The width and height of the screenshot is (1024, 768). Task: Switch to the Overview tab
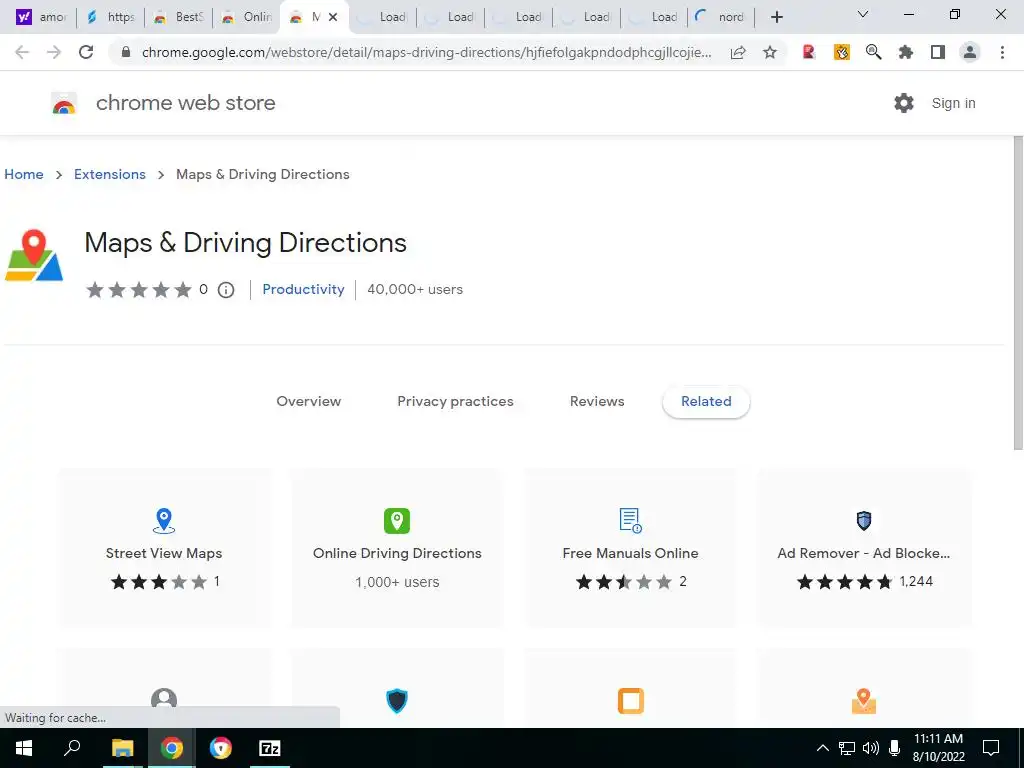pyautogui.click(x=309, y=402)
